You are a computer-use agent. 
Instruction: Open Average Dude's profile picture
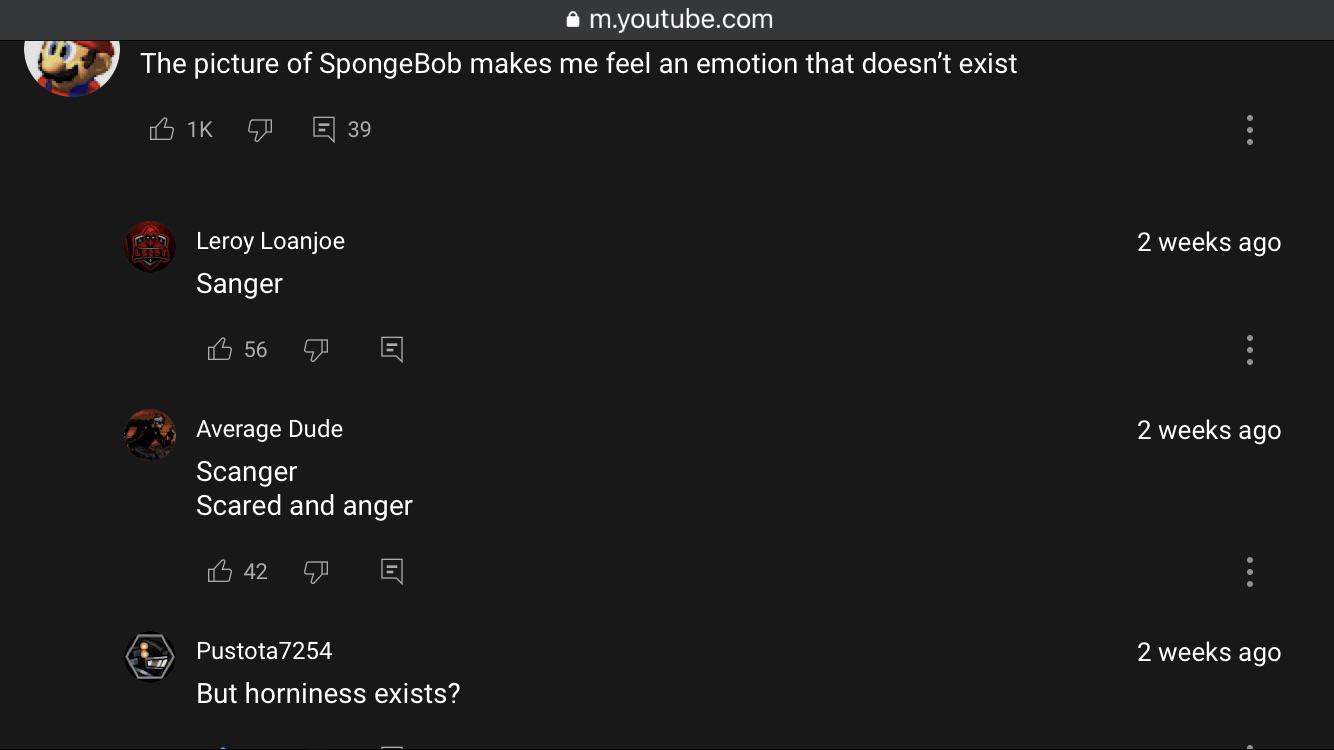[x=150, y=434]
